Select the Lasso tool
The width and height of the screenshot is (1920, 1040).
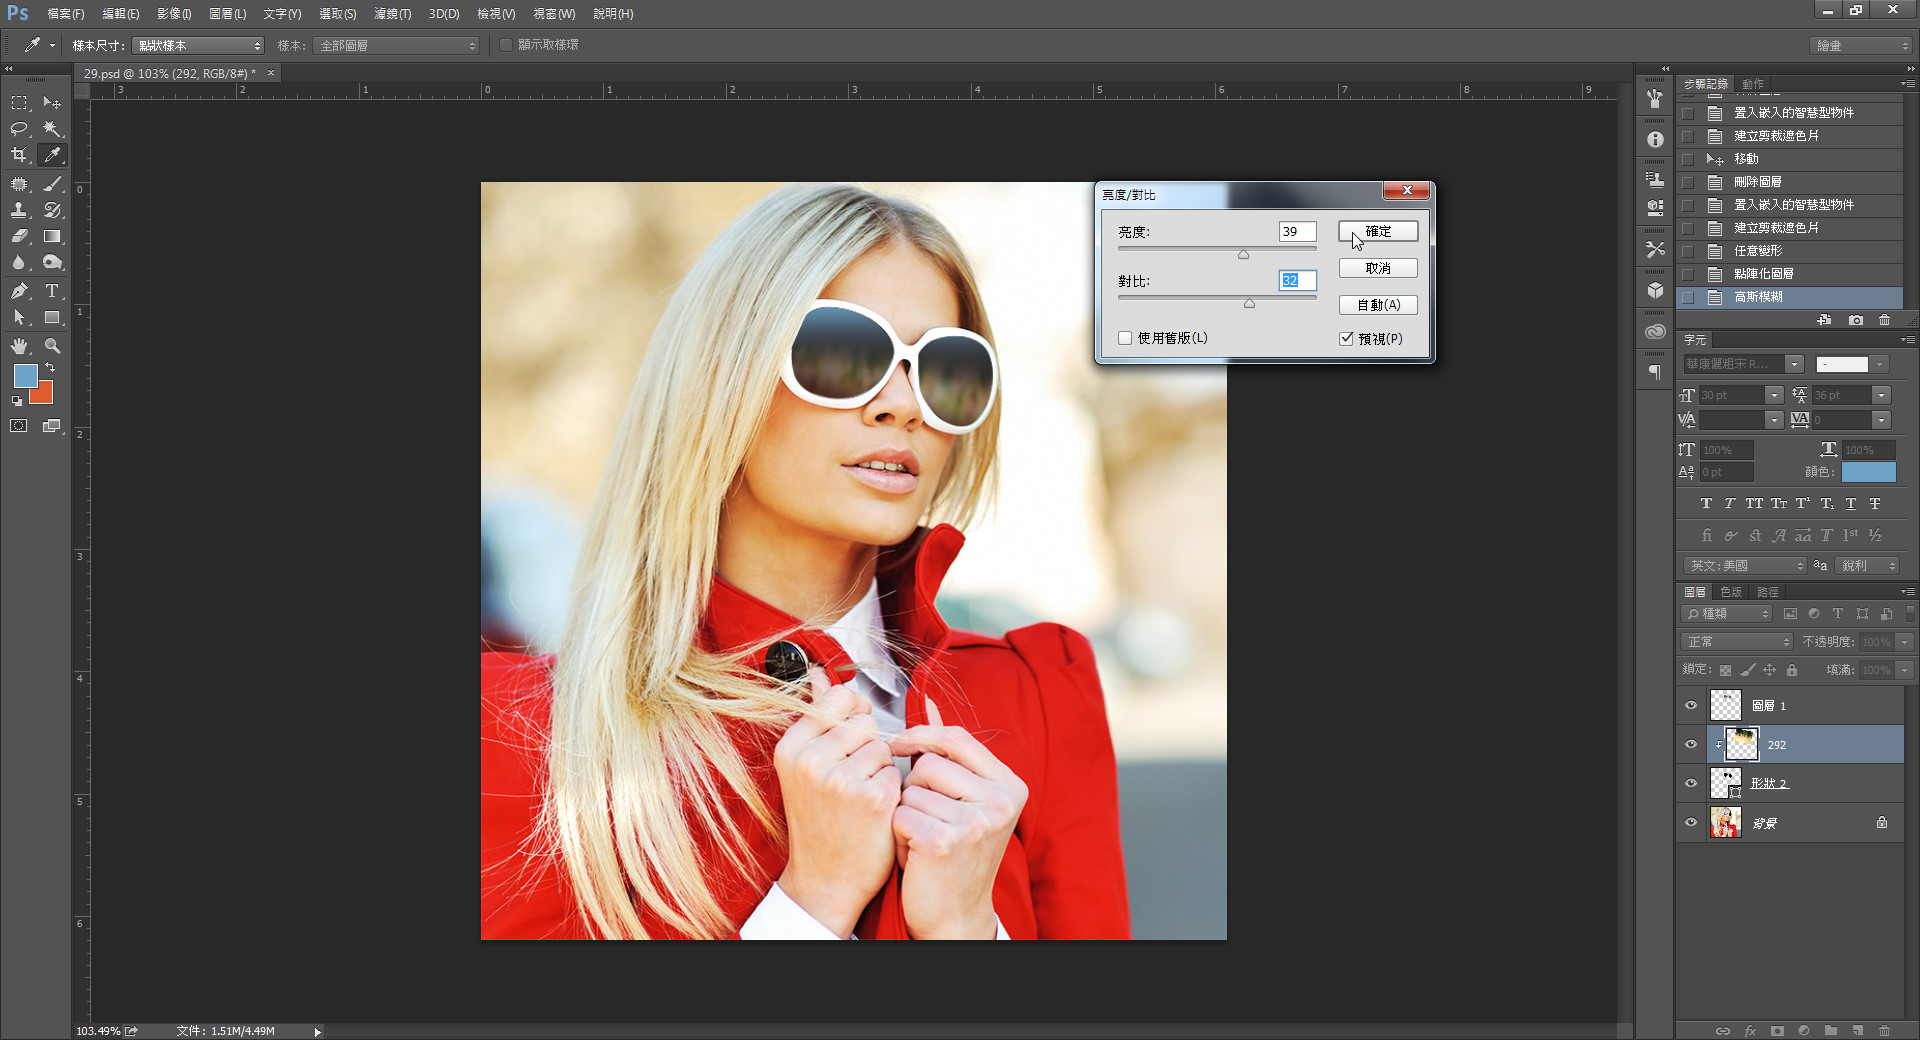(19, 129)
